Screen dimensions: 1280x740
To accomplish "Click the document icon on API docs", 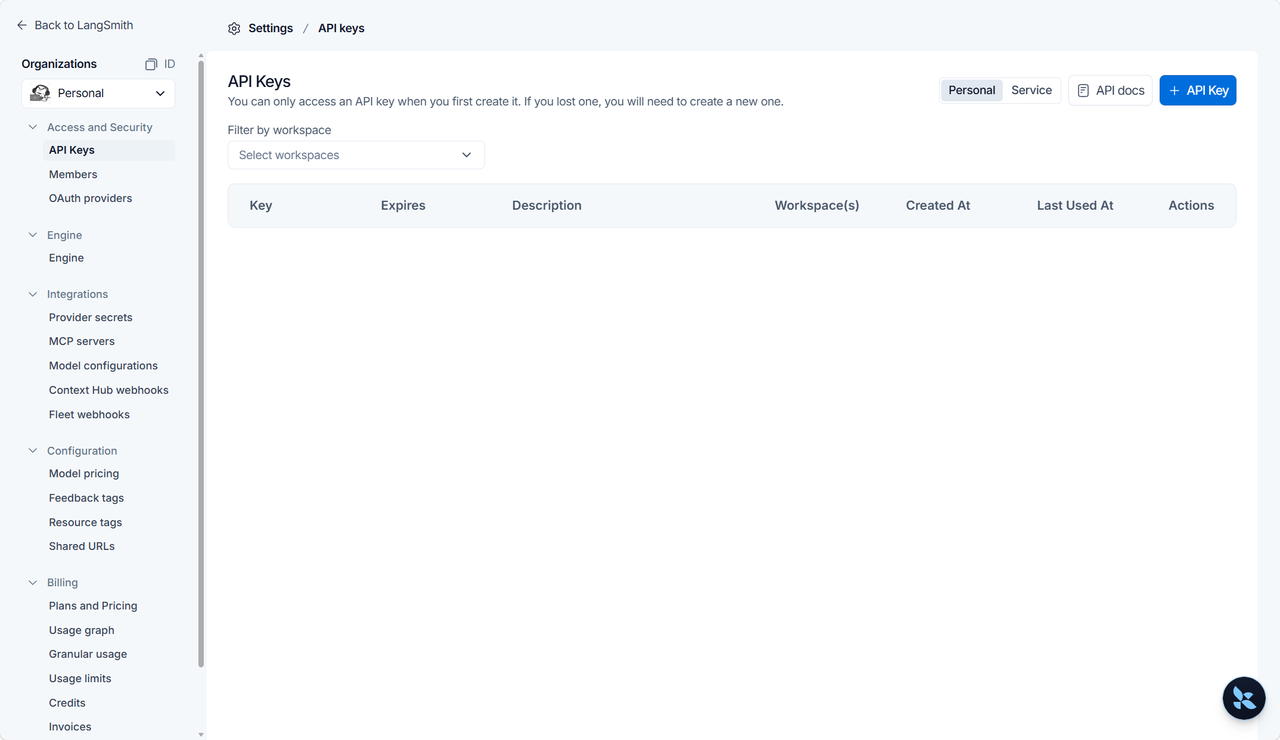I will point(1083,90).
